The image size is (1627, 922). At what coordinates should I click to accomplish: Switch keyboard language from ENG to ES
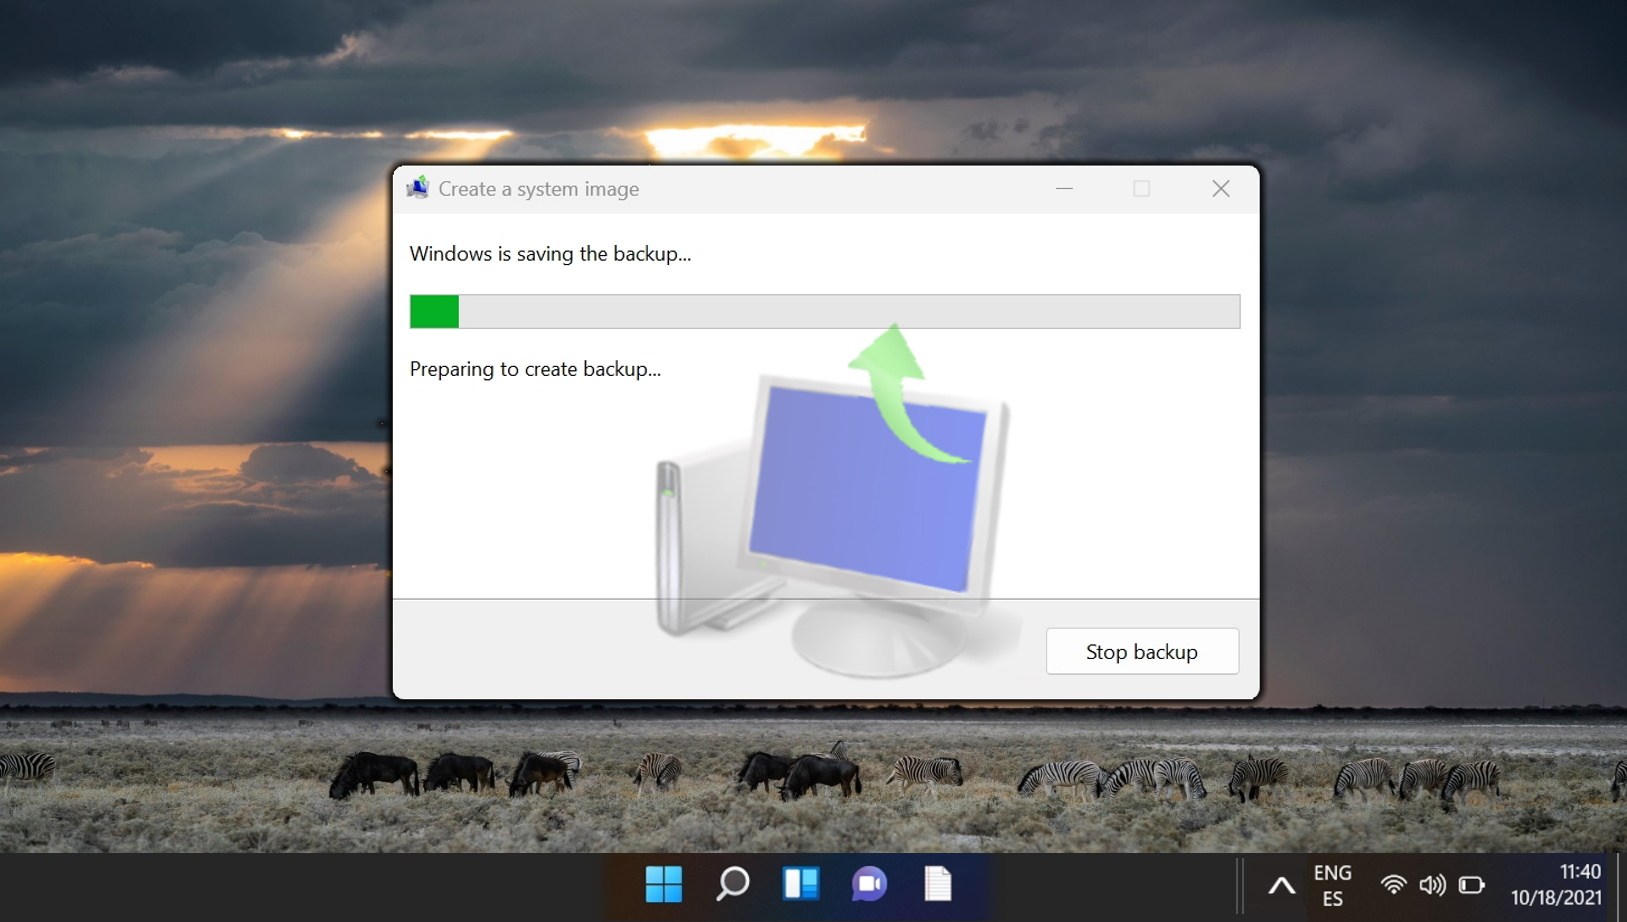pos(1333,884)
